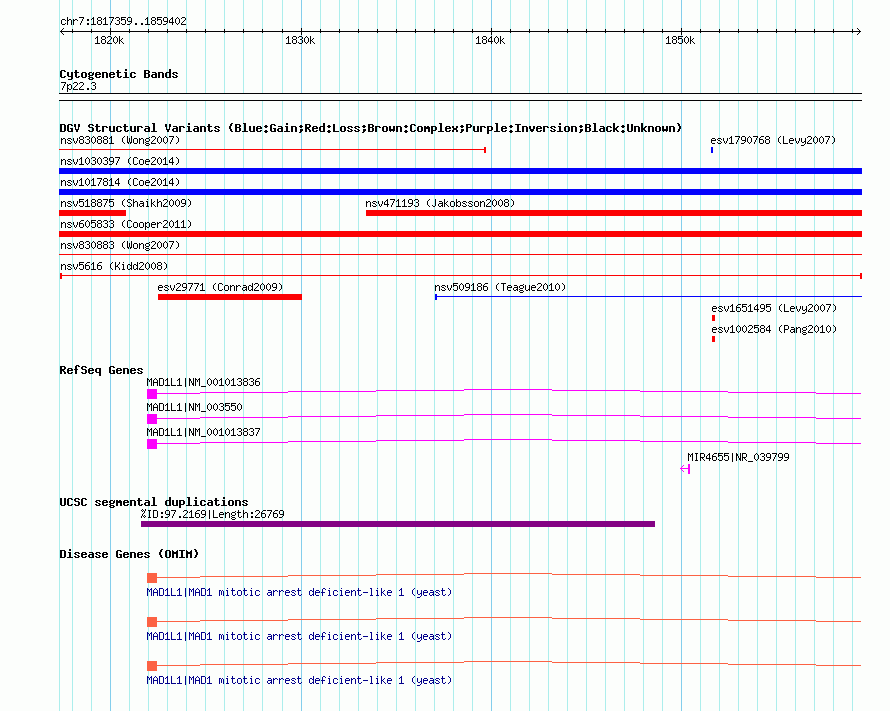The image size is (890, 711).
Task: Select the nsv471193 Jakobsson2008 red loss bar
Action: coord(613,213)
